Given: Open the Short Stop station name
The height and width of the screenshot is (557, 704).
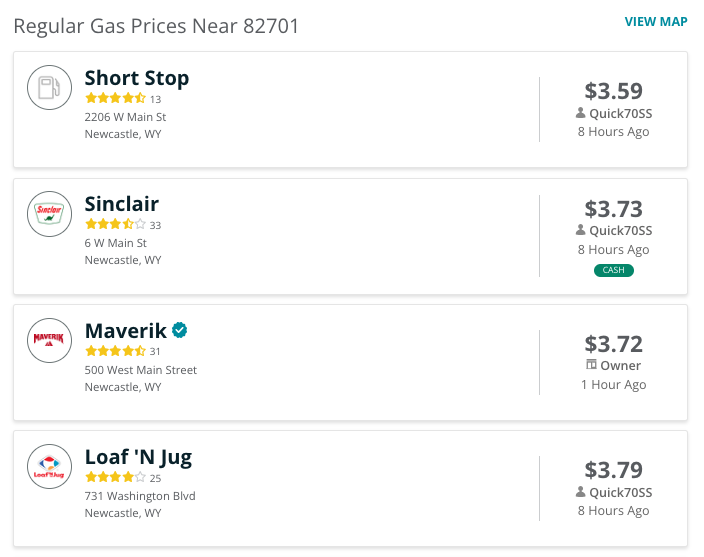Looking at the screenshot, I should point(137,78).
